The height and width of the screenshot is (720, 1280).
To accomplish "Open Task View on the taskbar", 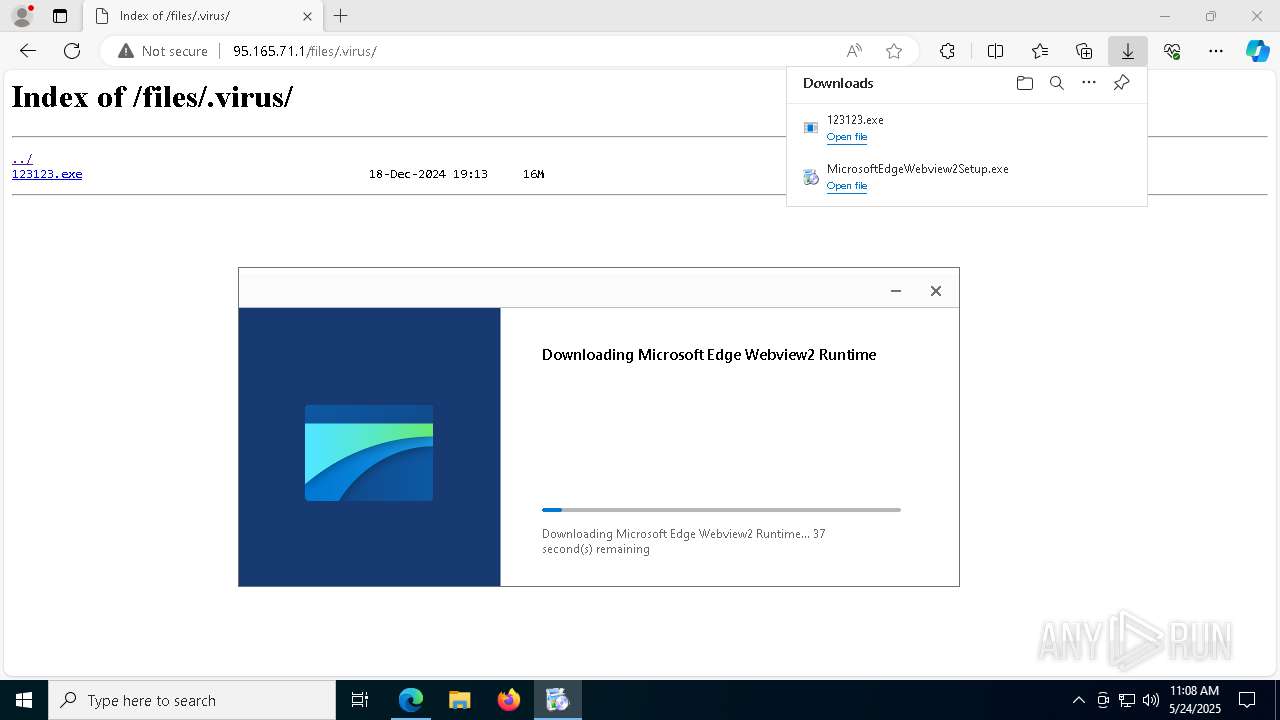I will pyautogui.click(x=360, y=700).
